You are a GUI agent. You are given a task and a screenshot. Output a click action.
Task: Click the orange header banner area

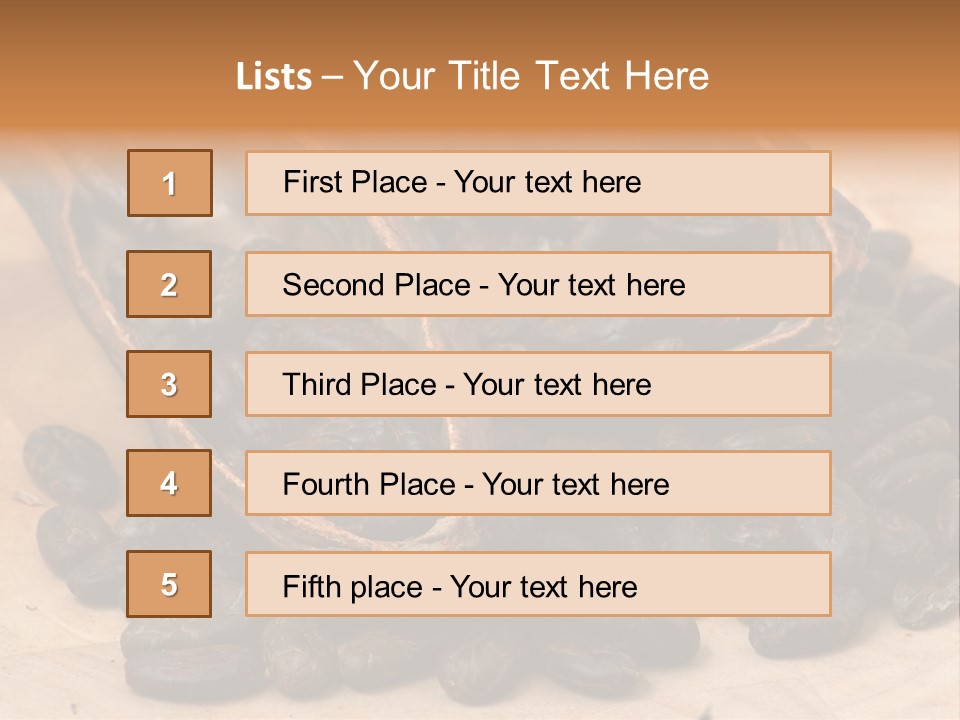coord(850,60)
